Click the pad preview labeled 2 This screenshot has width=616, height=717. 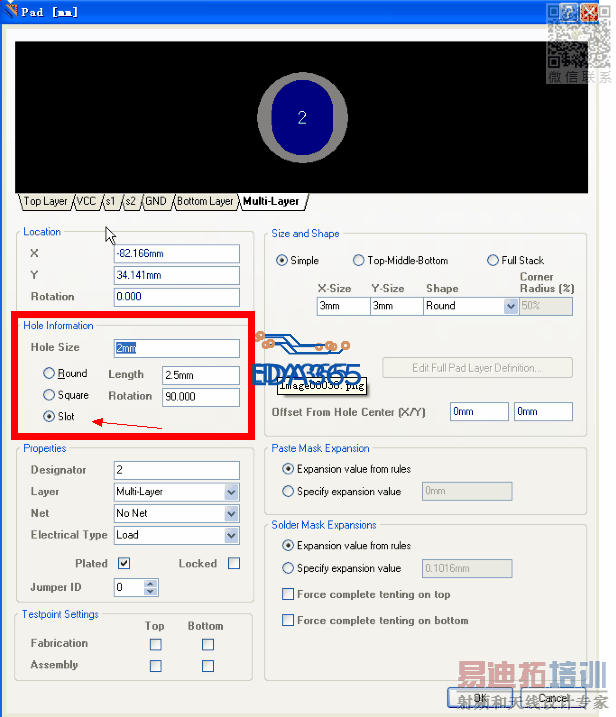[x=302, y=118]
